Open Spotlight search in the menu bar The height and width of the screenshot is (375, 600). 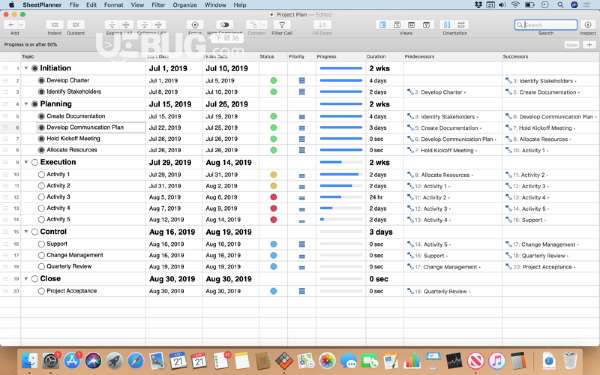pyautogui.click(x=560, y=5)
